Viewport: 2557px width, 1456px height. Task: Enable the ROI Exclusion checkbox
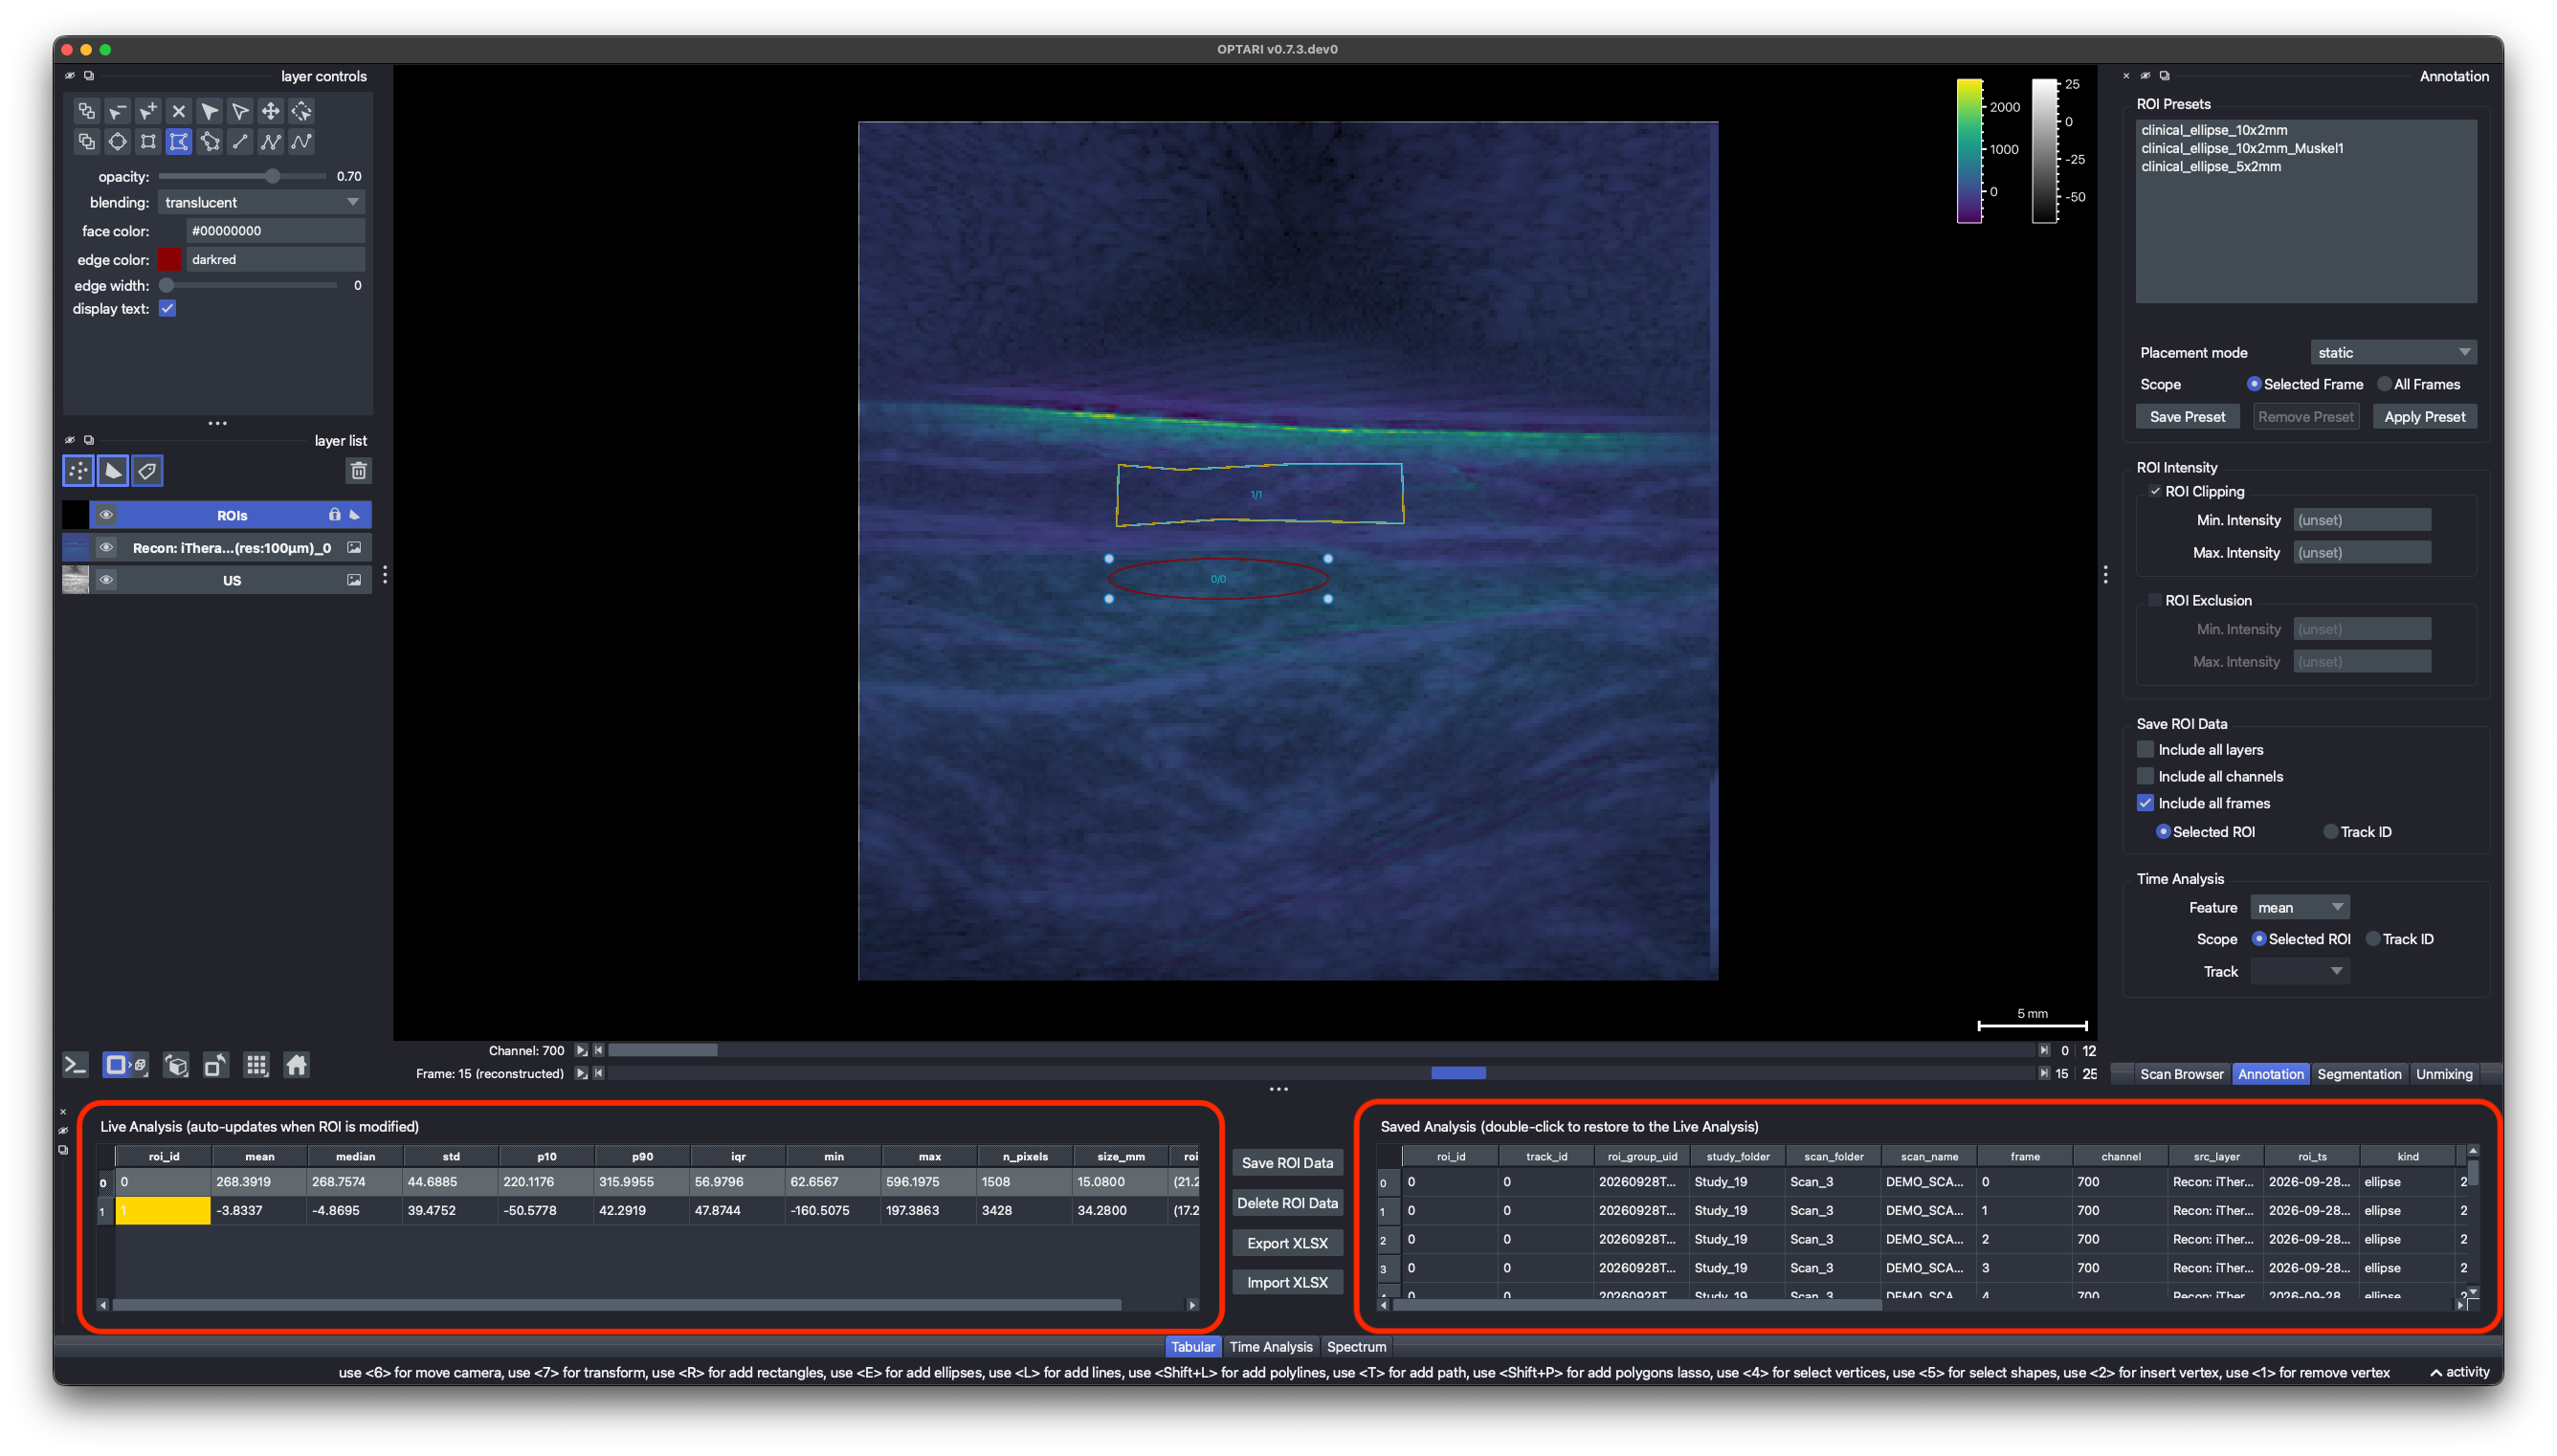click(x=2154, y=600)
